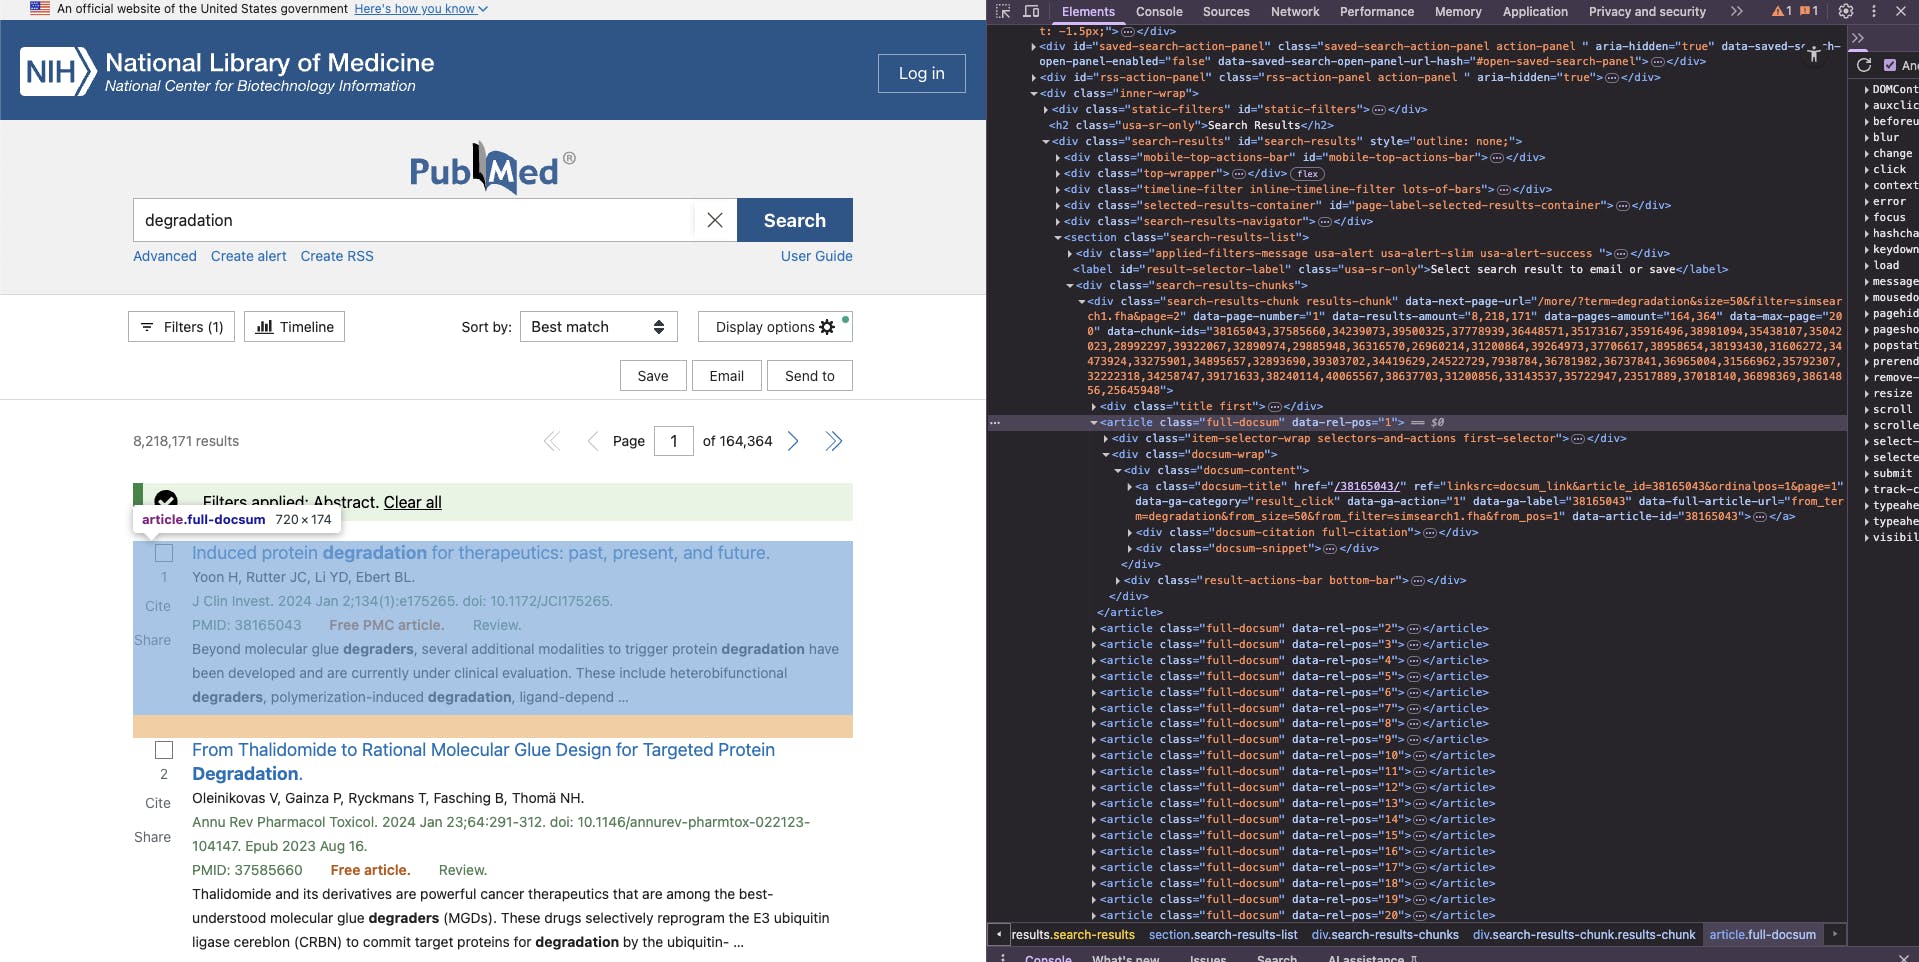Click the Email results button

tap(727, 376)
